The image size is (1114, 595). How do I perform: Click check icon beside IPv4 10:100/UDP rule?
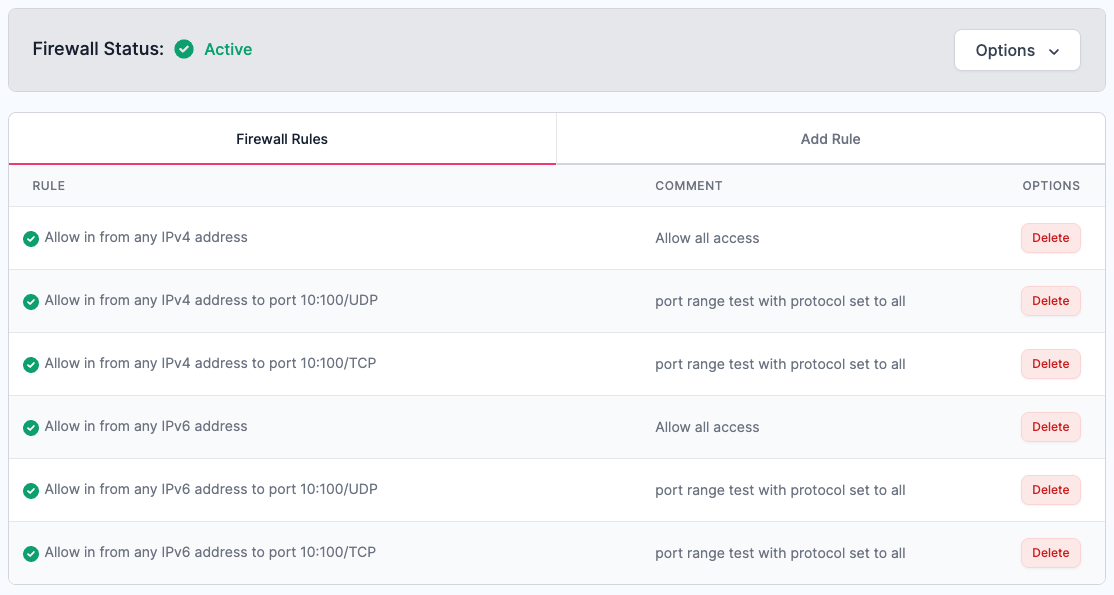[x=31, y=302]
